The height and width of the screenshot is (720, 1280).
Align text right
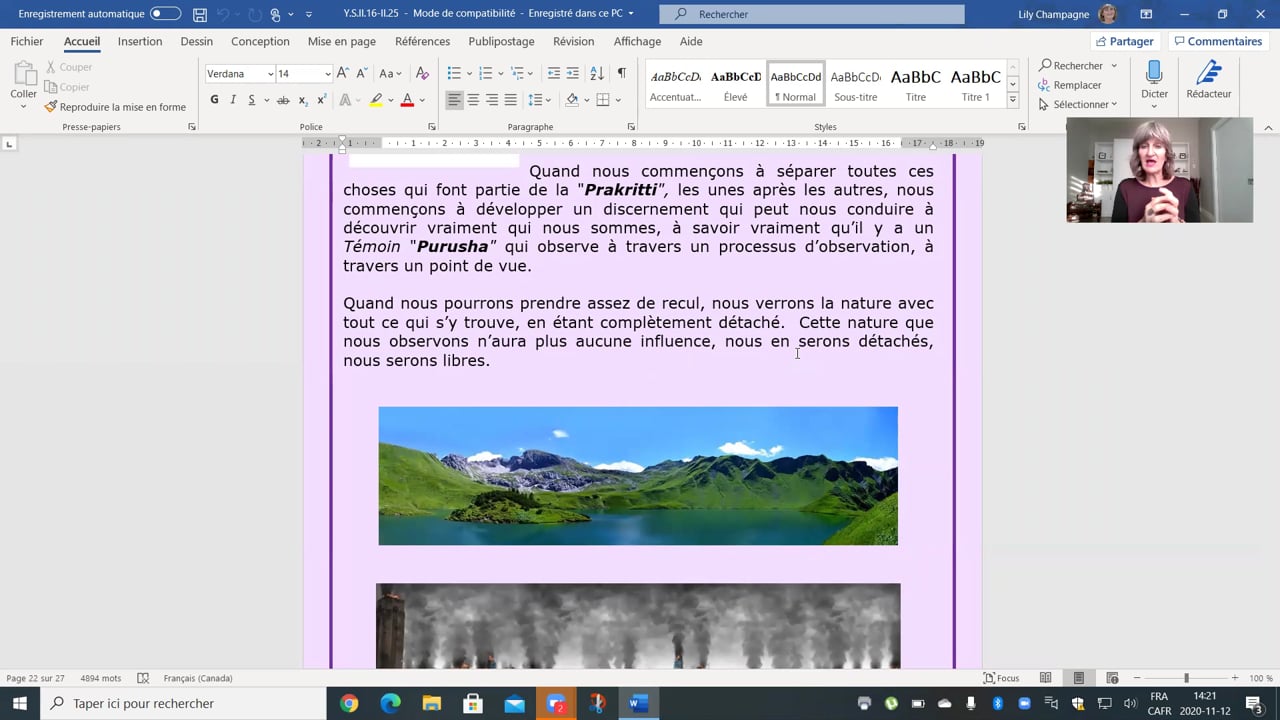click(492, 100)
